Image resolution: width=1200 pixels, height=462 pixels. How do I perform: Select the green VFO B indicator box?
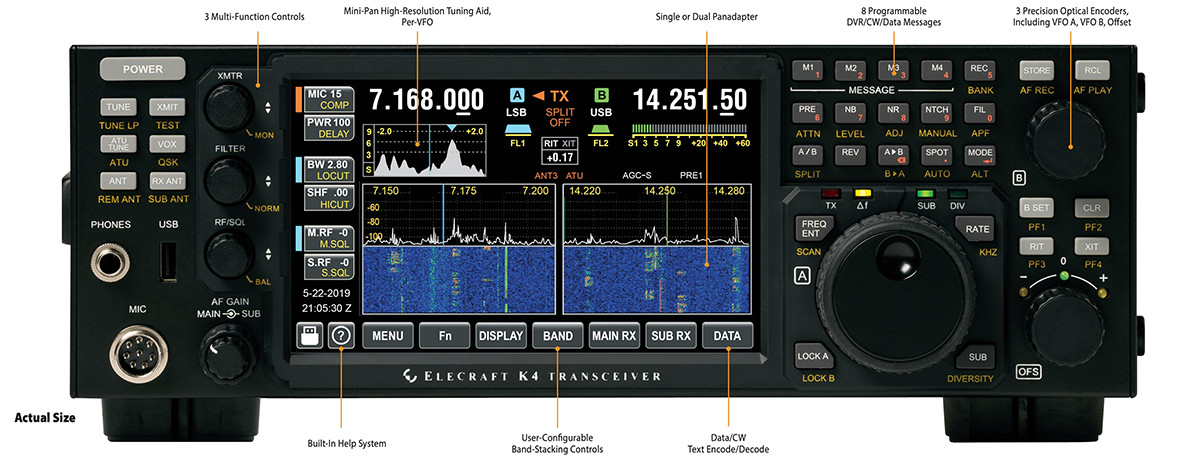pos(601,96)
